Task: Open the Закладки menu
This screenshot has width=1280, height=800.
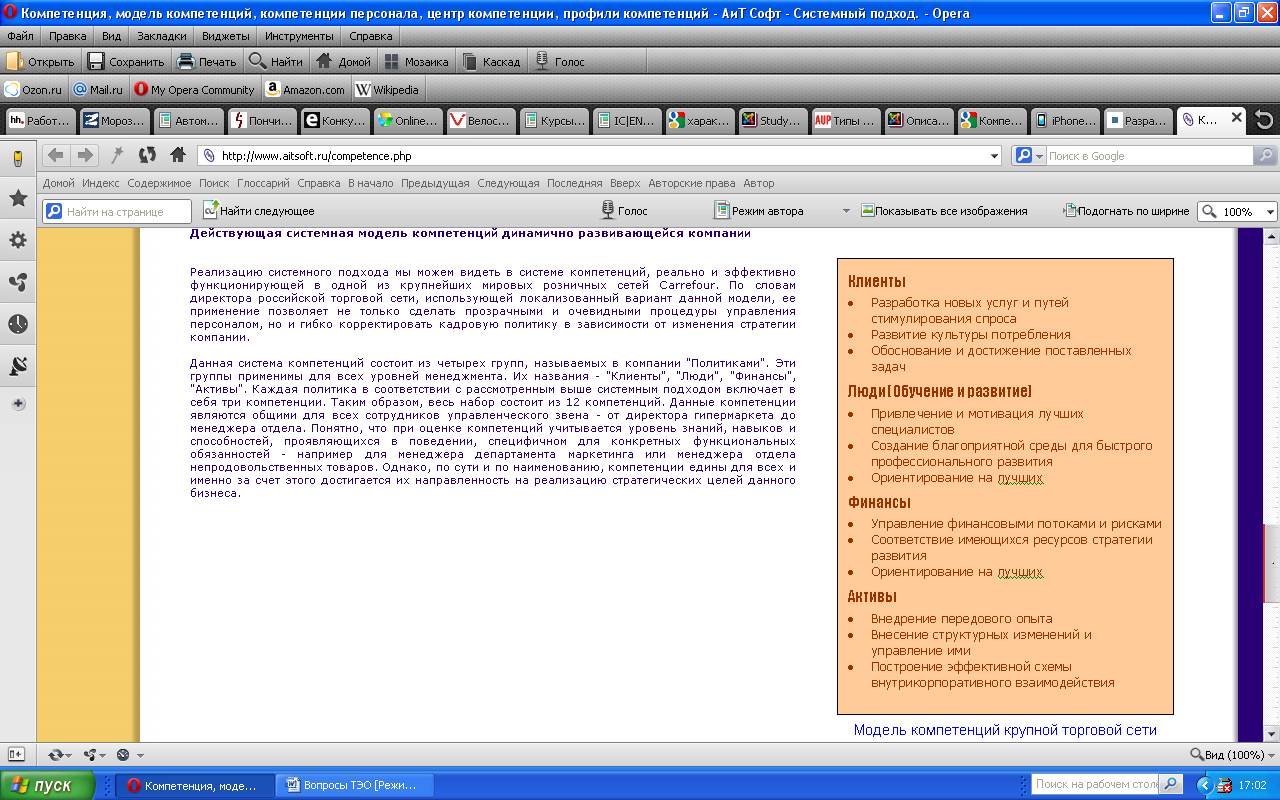Action: [161, 36]
